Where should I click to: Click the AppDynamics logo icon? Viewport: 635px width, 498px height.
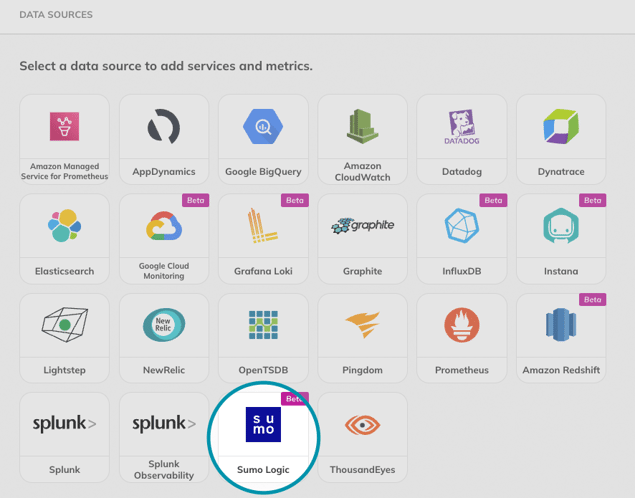(164, 127)
